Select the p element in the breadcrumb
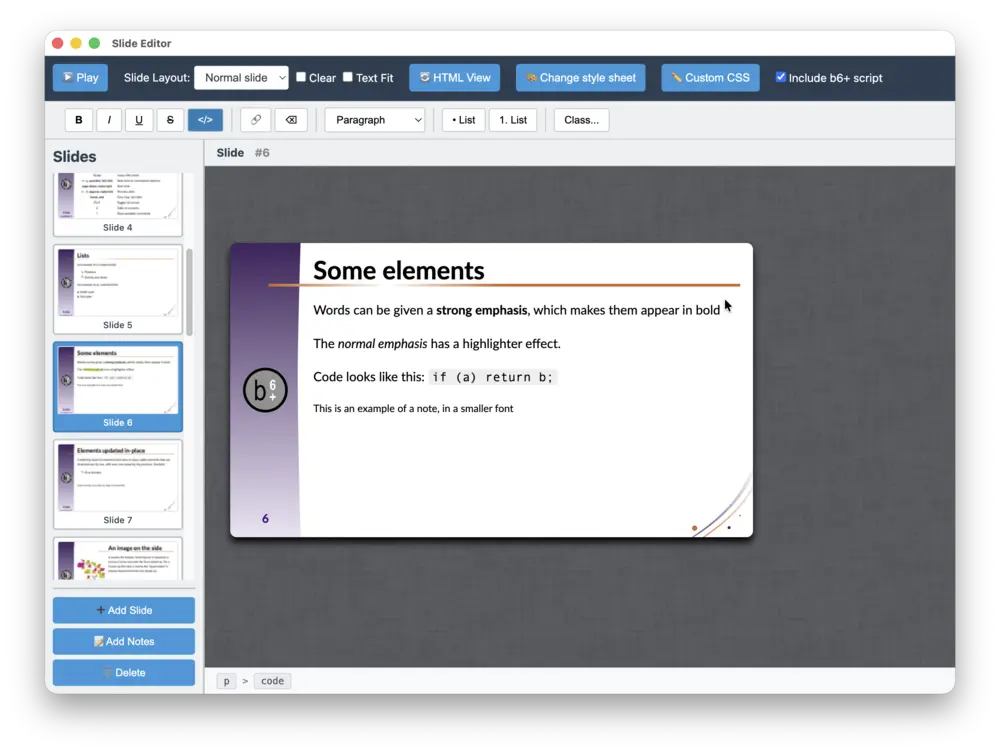Image resolution: width=1000 pixels, height=753 pixels. [x=226, y=680]
